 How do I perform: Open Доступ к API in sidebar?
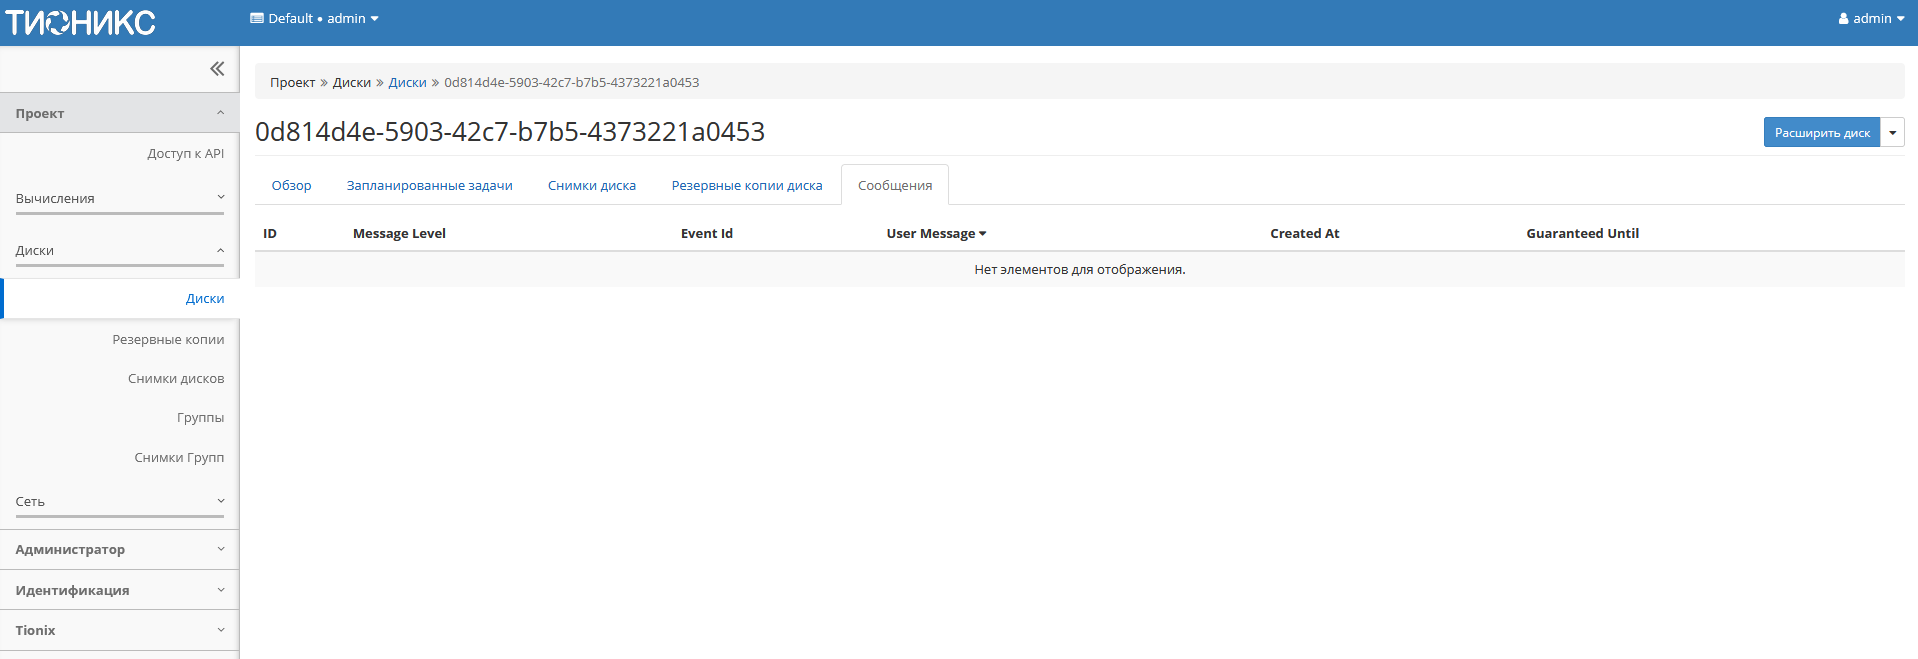pos(185,154)
